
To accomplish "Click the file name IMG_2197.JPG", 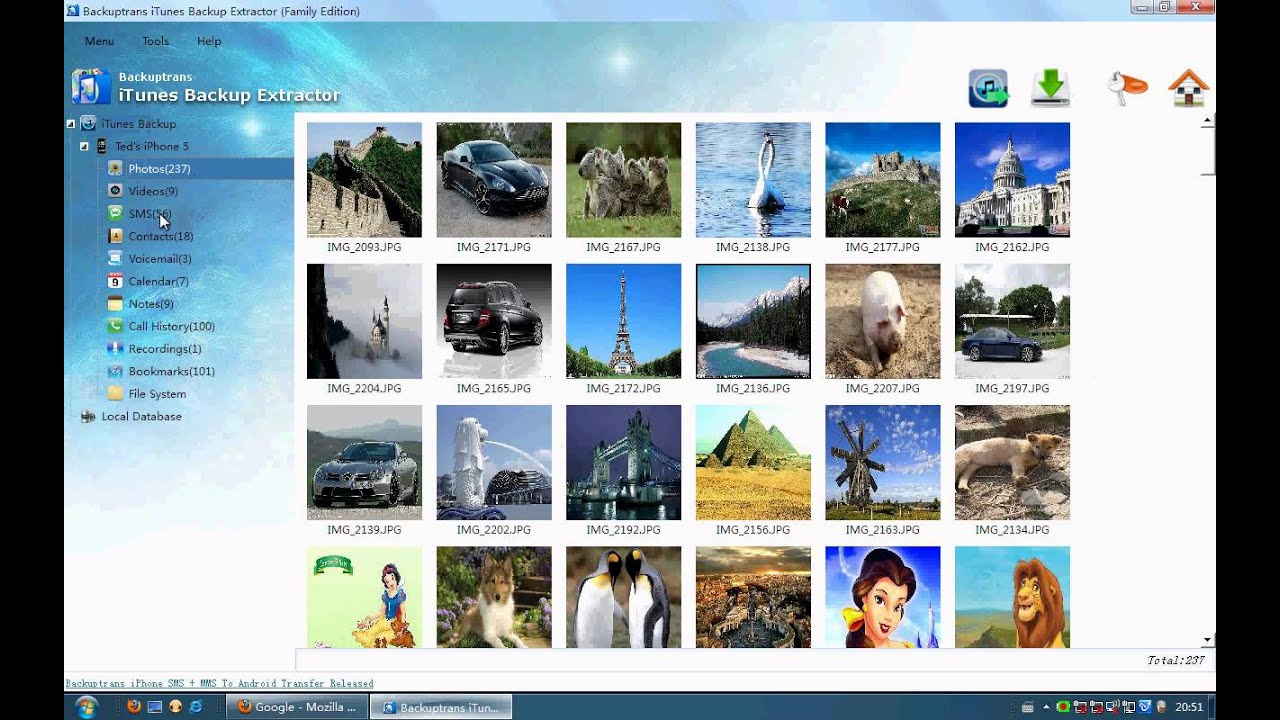I will pos(1012,388).
